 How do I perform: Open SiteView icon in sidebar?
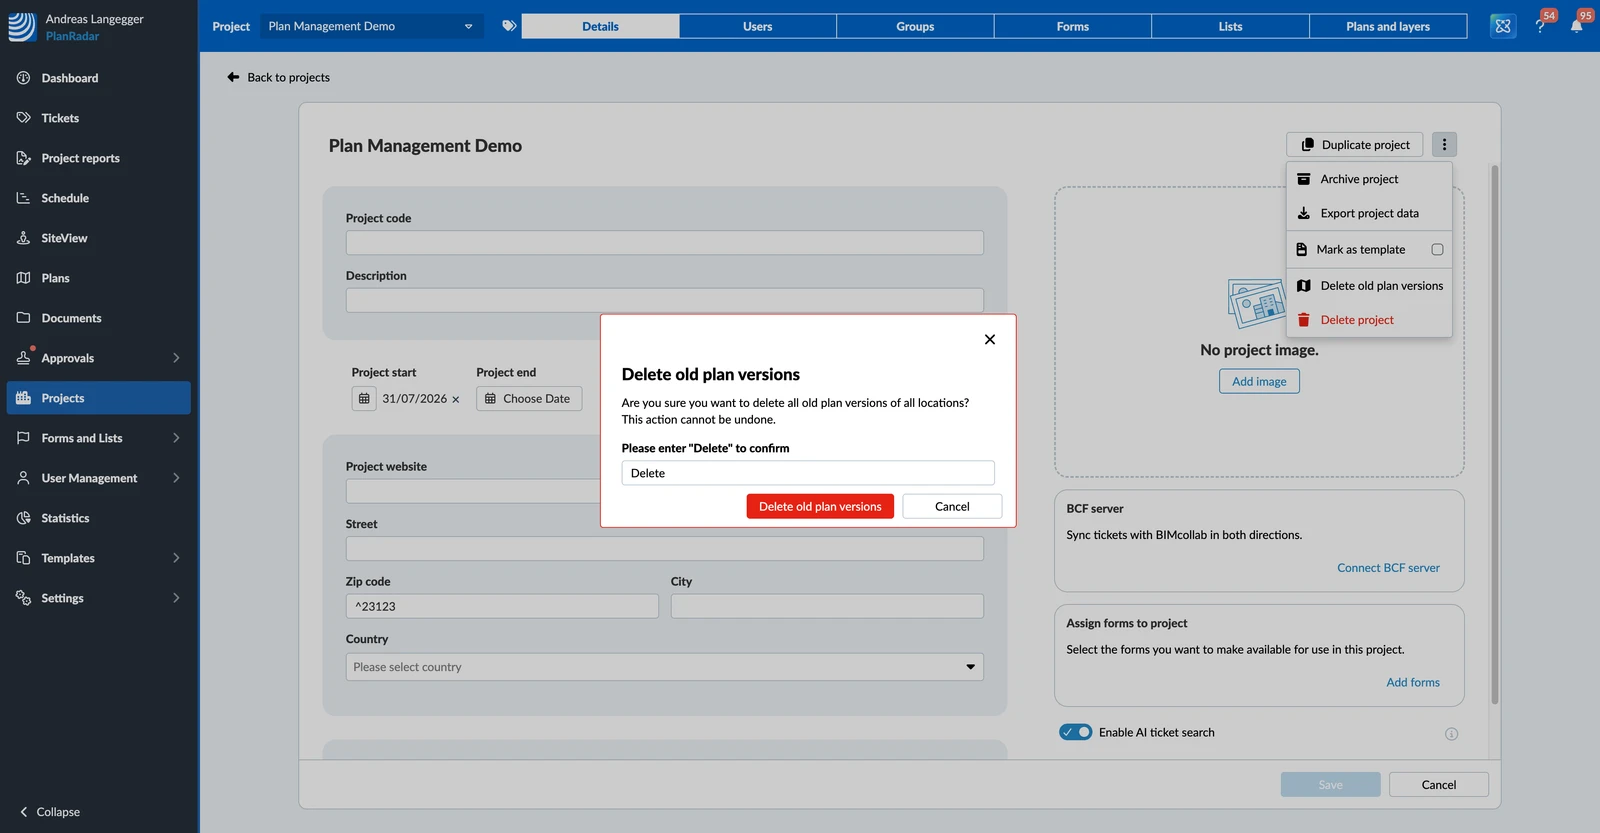(x=23, y=238)
